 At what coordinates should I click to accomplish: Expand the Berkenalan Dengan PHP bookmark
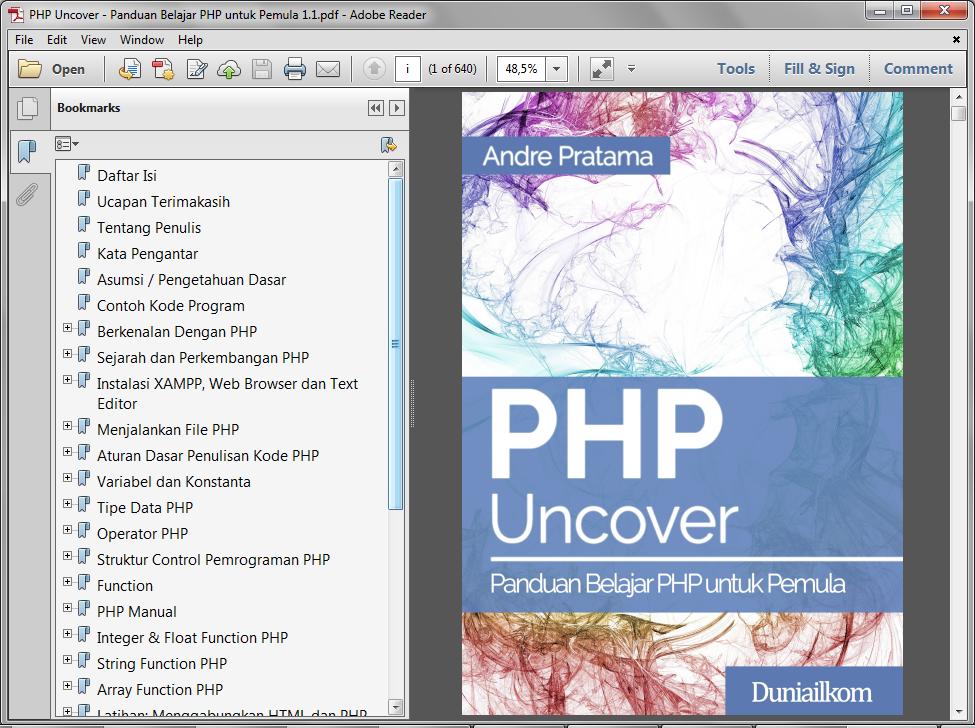pyautogui.click(x=68, y=328)
